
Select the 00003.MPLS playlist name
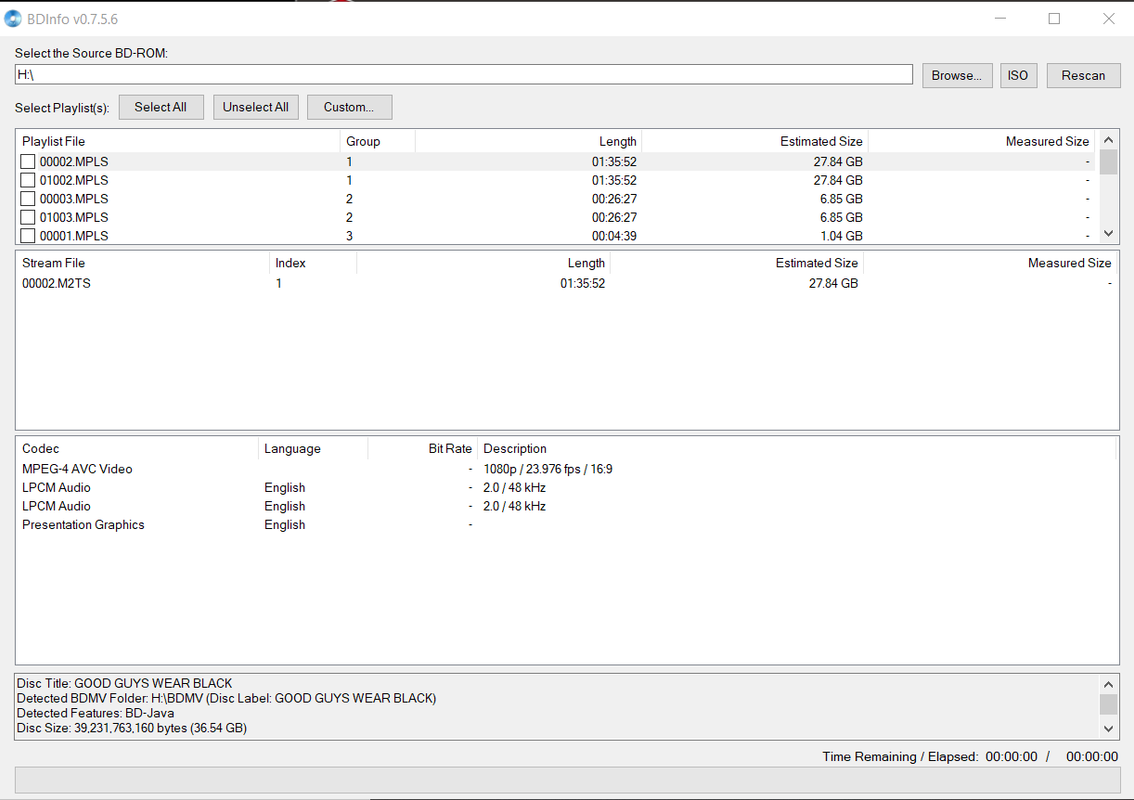point(74,199)
